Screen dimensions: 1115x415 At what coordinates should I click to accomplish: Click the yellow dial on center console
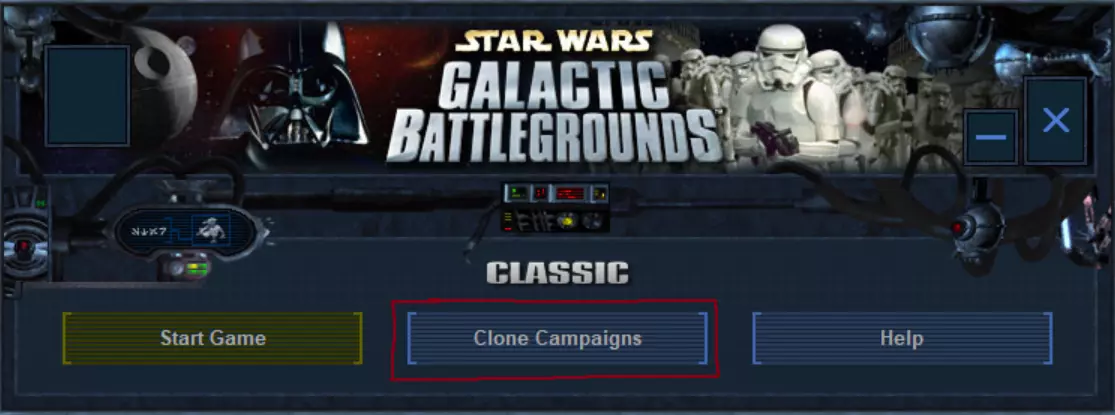tap(567, 221)
